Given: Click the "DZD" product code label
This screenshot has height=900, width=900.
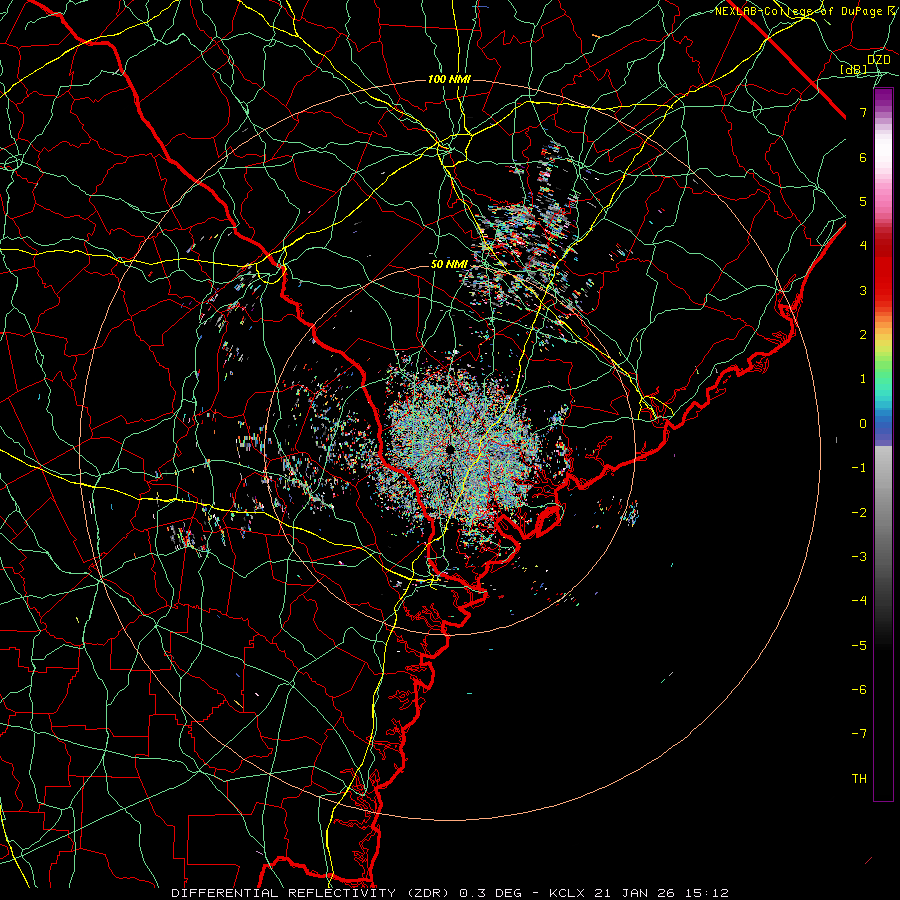Looking at the screenshot, I should (879, 60).
